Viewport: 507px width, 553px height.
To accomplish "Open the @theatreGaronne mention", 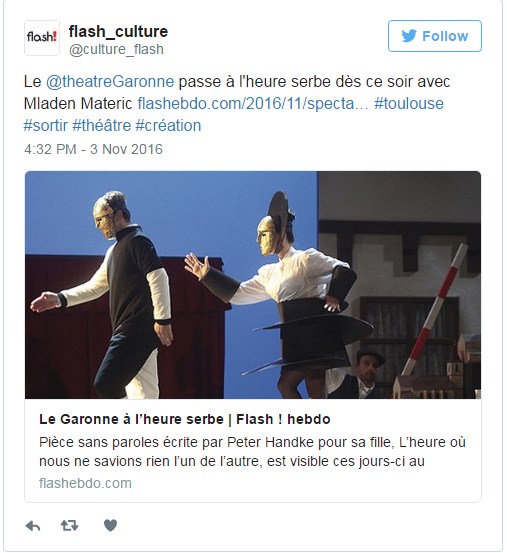I will (x=110, y=82).
